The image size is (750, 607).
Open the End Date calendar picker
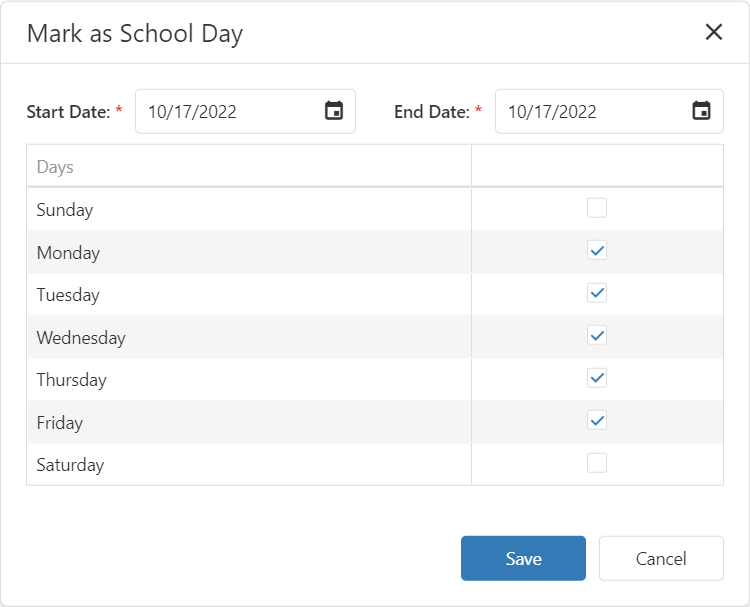(702, 111)
